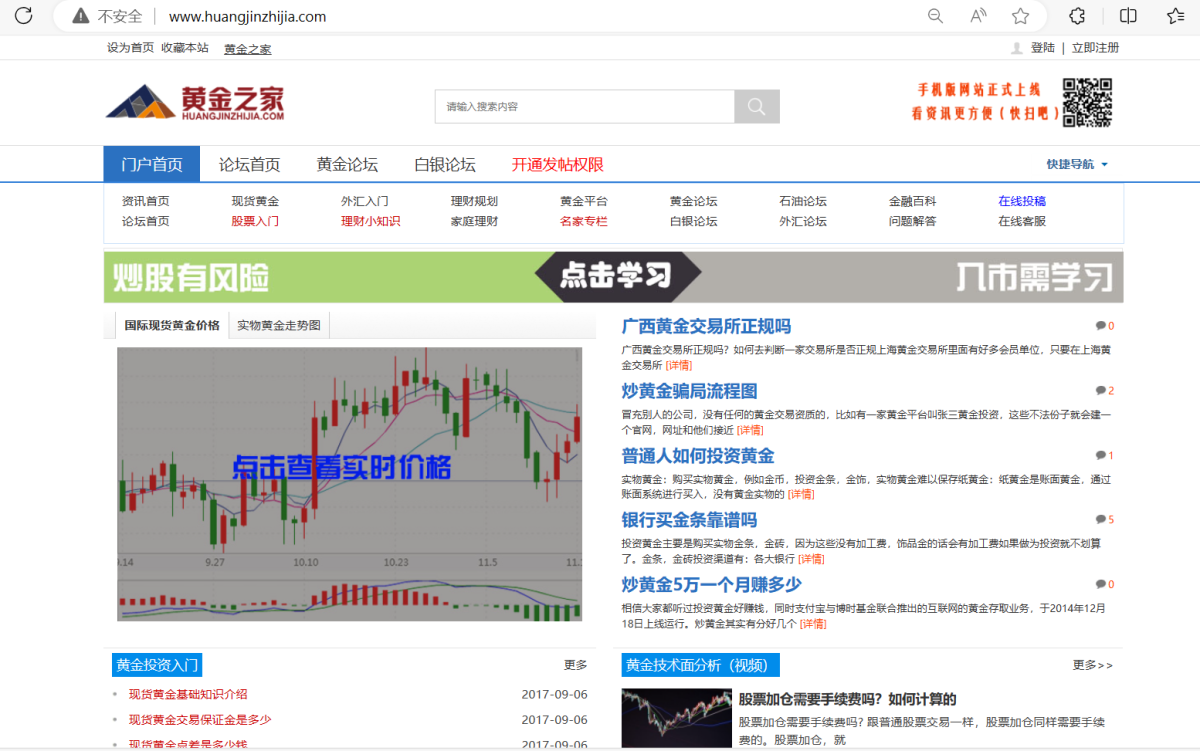Select 白银论坛 from the navigation bar
The width and height of the screenshot is (1200, 751).
pos(444,163)
